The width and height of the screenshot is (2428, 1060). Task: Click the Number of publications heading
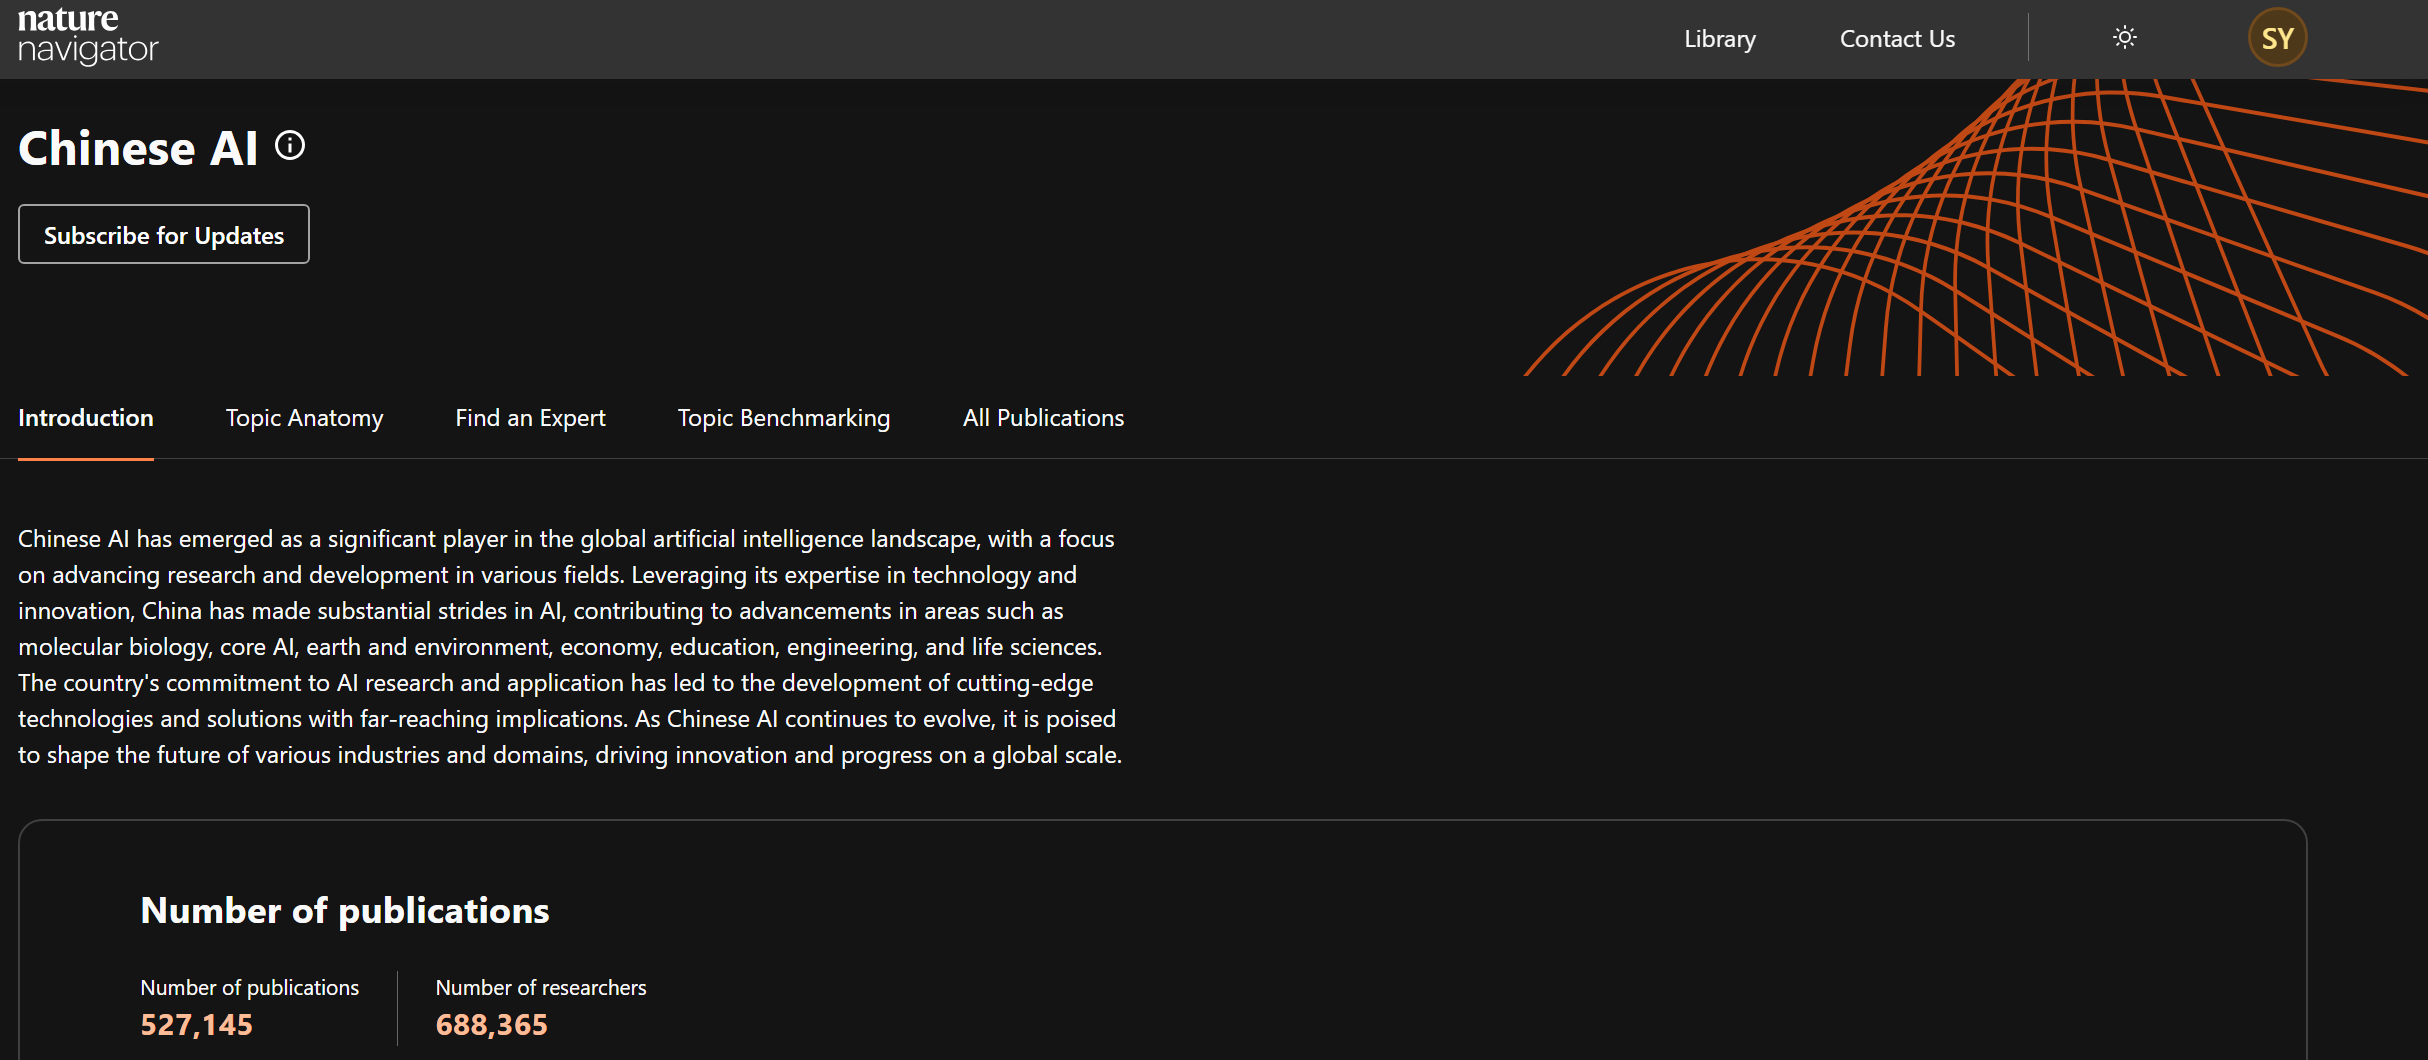[x=345, y=910]
